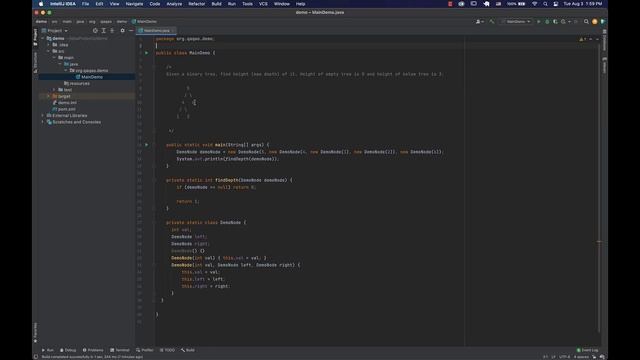Select the MainDemo.java editor tab
640x360 pixels.
pyautogui.click(x=157, y=31)
